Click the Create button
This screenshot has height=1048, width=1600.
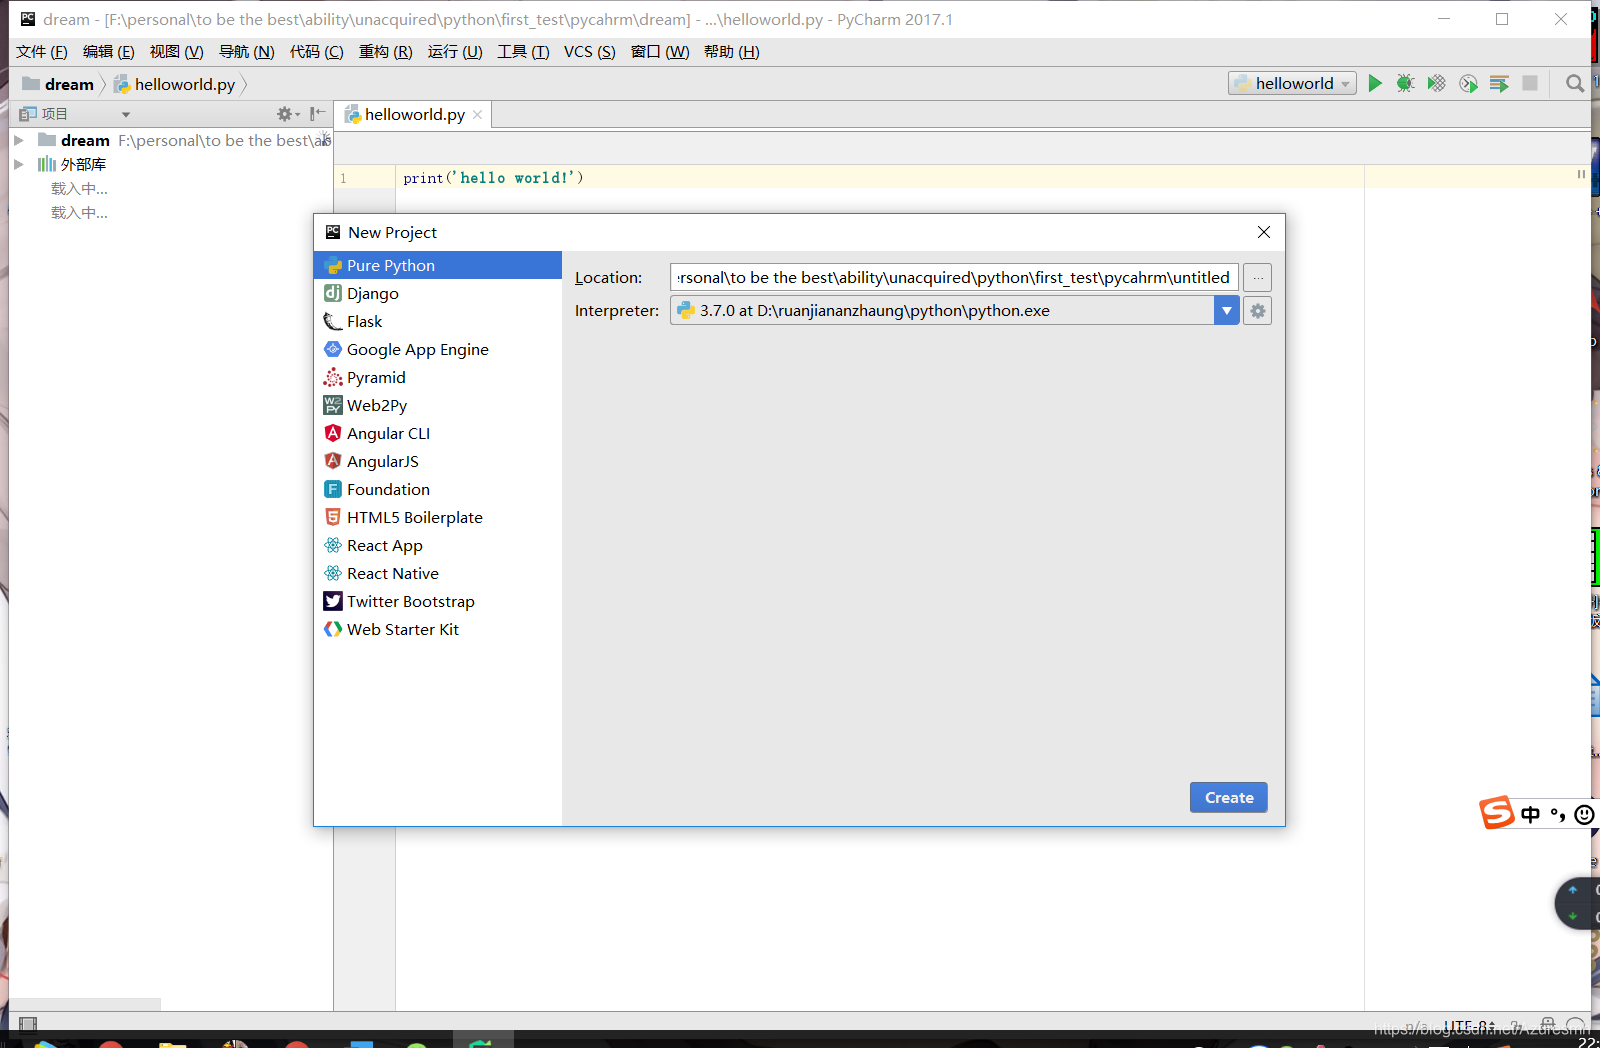(1229, 797)
